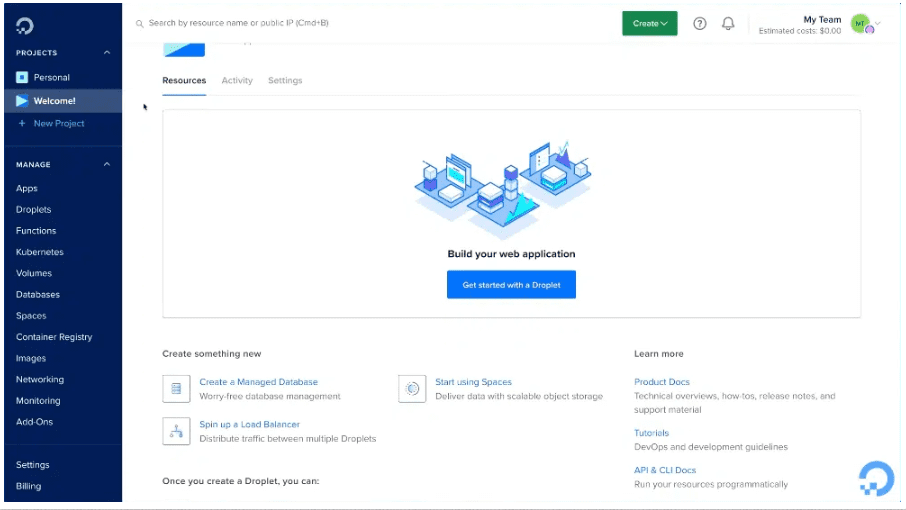The height and width of the screenshot is (510, 906).
Task: Open the help question mark icon
Action: pyautogui.click(x=700, y=24)
